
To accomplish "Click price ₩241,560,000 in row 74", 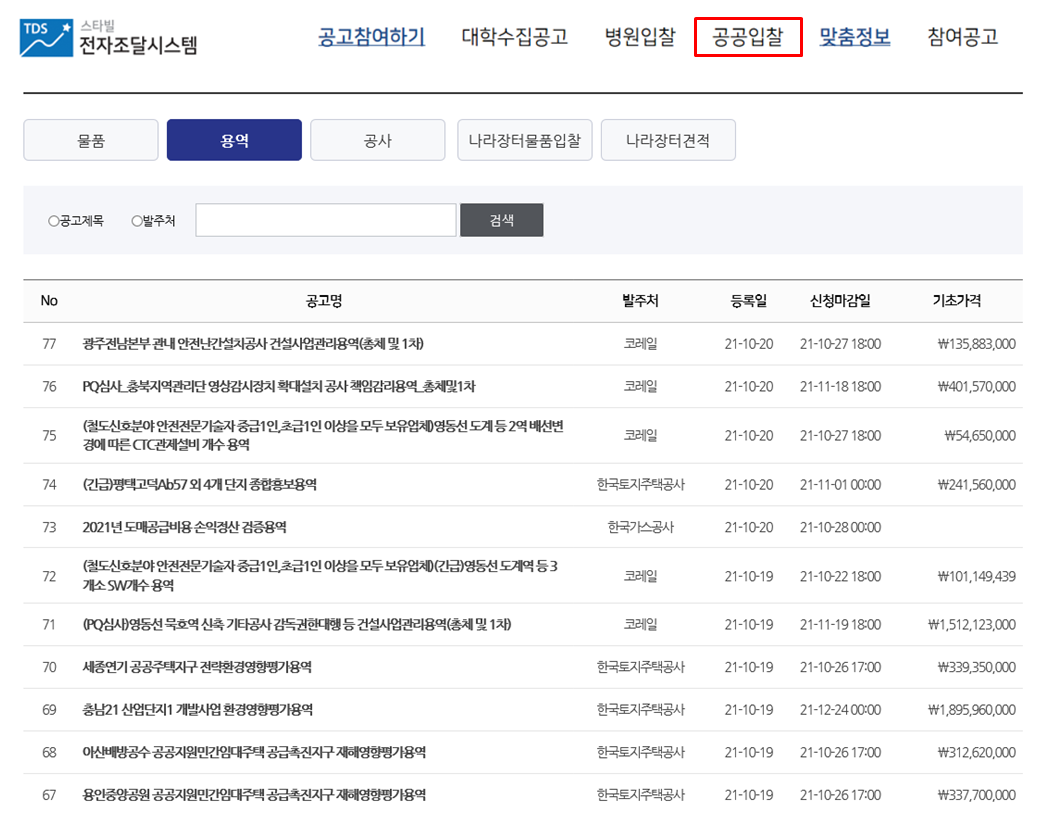I will (976, 484).
